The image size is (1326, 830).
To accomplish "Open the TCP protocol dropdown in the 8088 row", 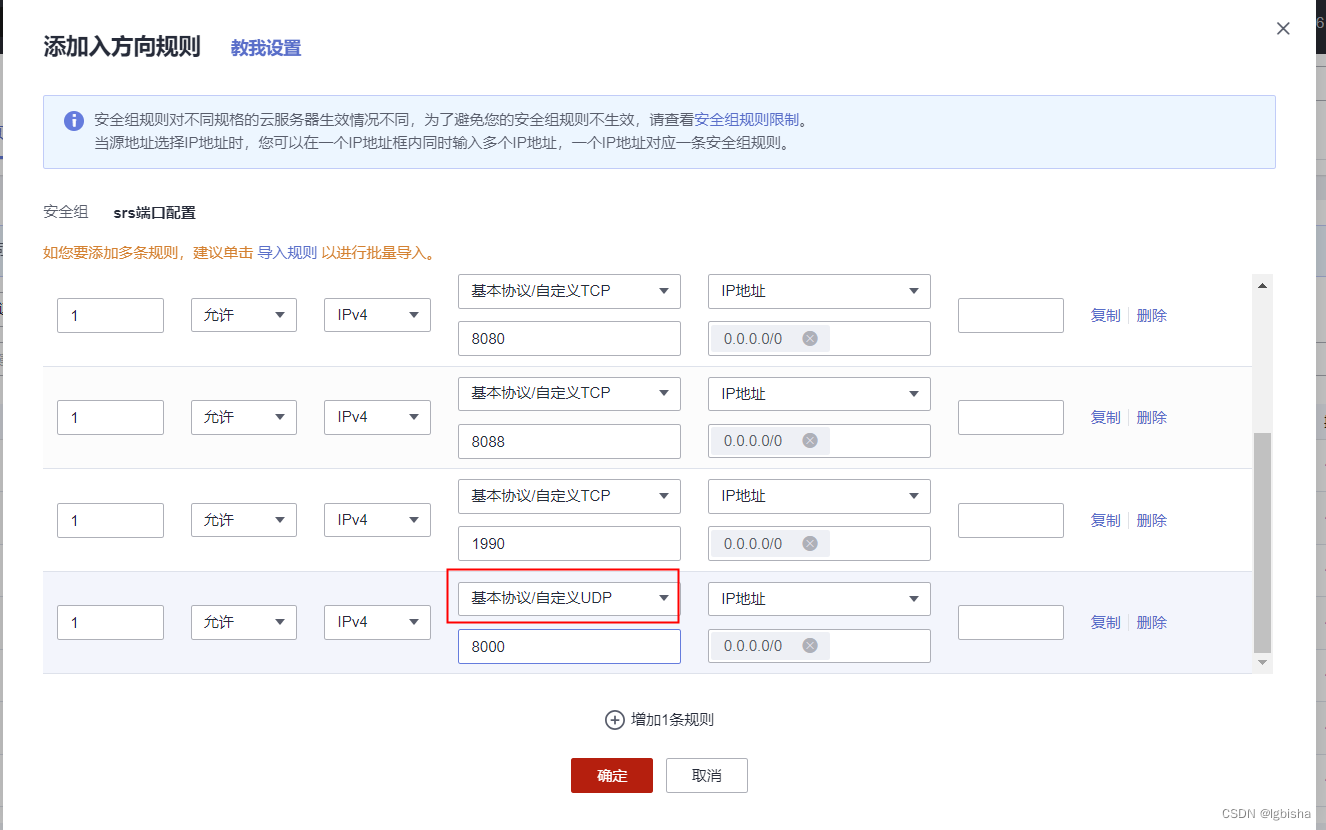I will [x=569, y=393].
